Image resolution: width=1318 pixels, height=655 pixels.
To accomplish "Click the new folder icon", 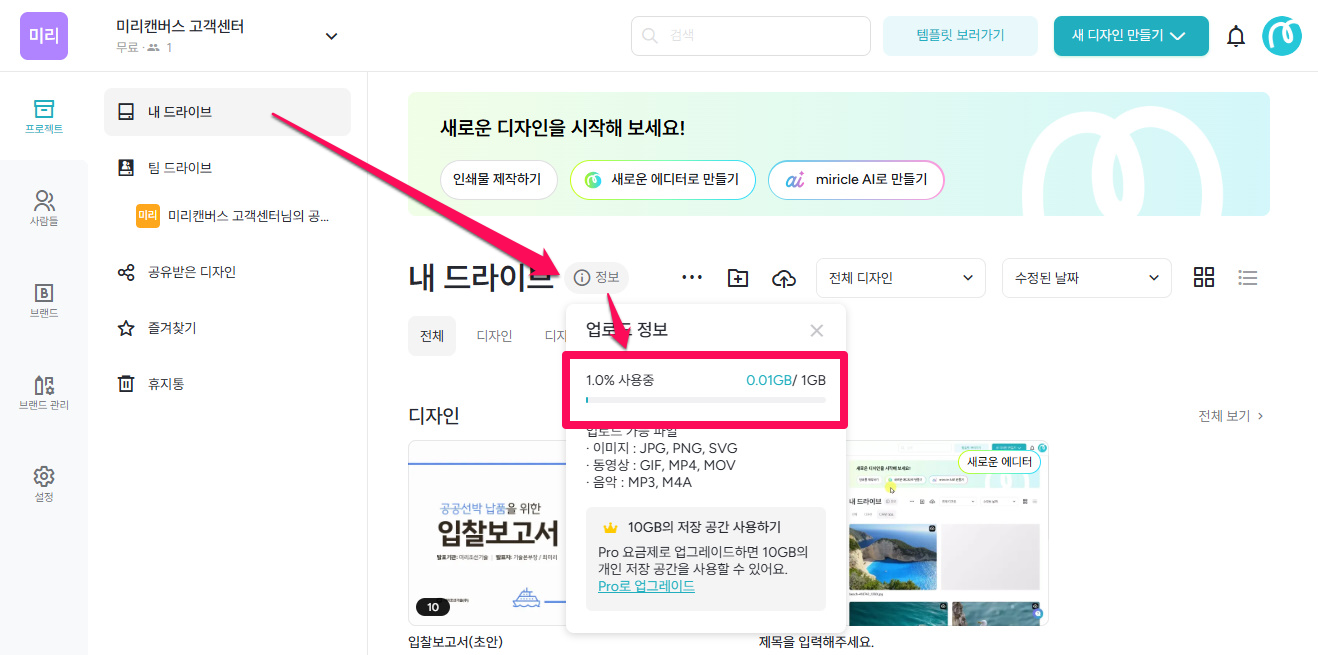I will [738, 278].
